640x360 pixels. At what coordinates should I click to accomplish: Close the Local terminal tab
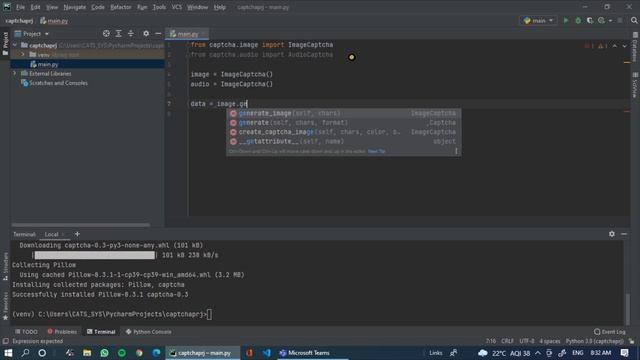63,234
